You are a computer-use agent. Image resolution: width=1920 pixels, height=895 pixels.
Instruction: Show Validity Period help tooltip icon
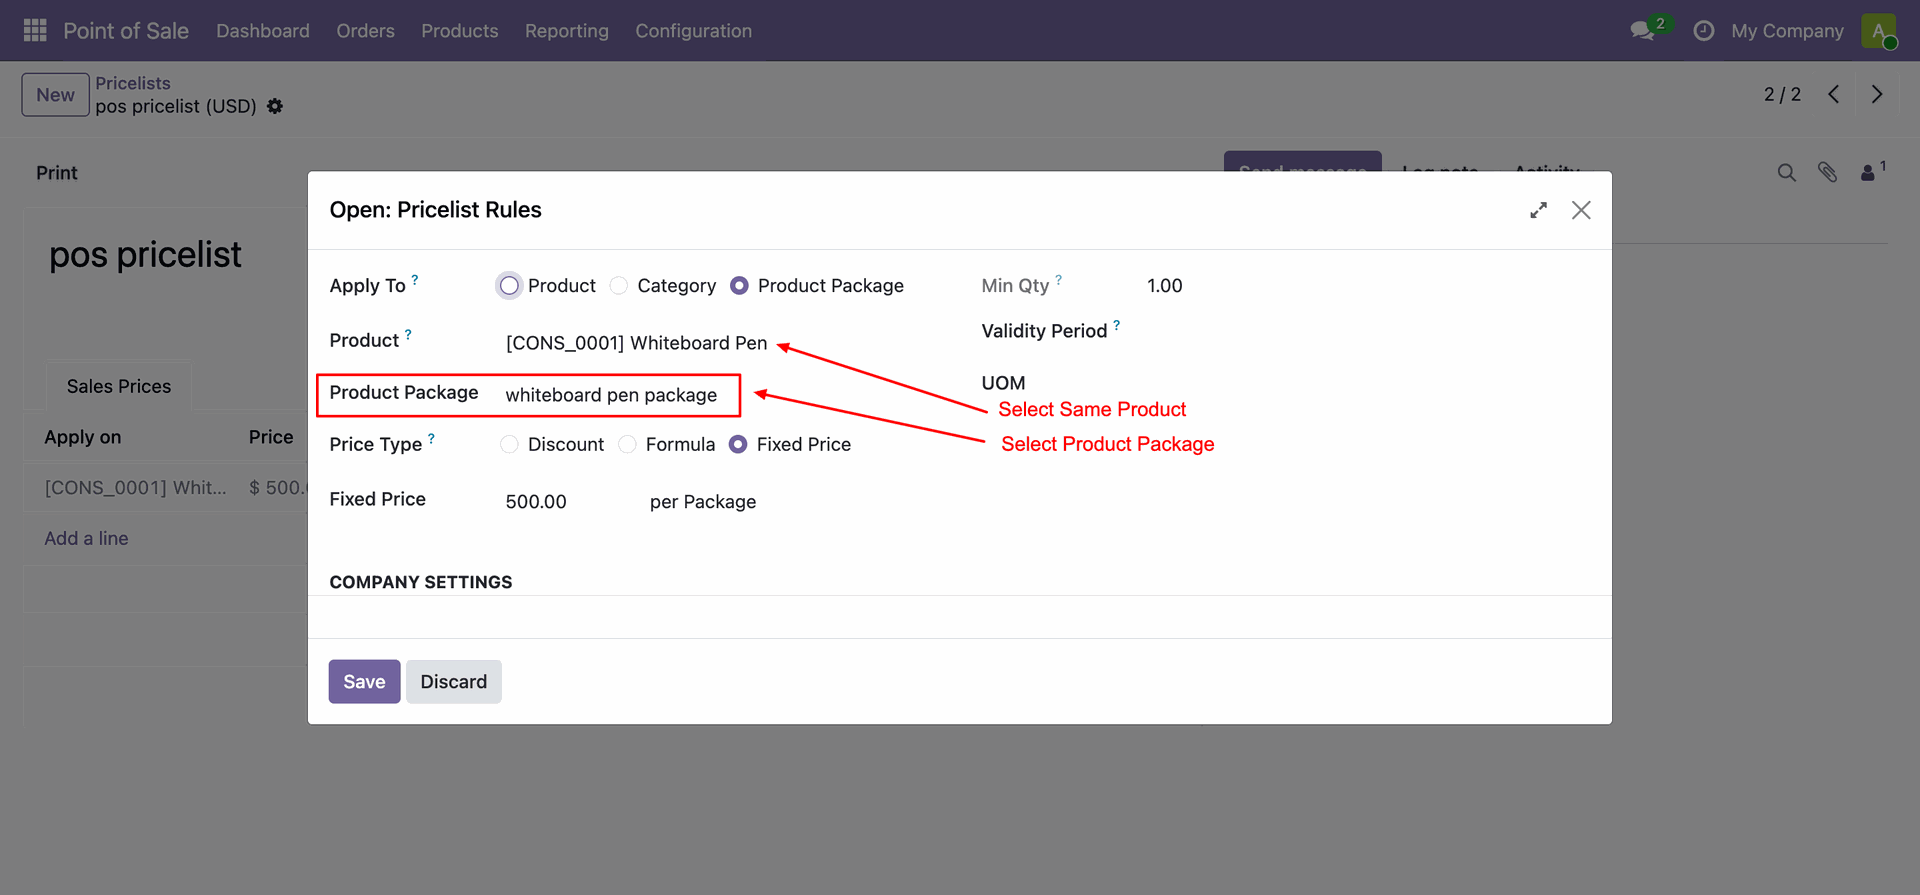1117,325
